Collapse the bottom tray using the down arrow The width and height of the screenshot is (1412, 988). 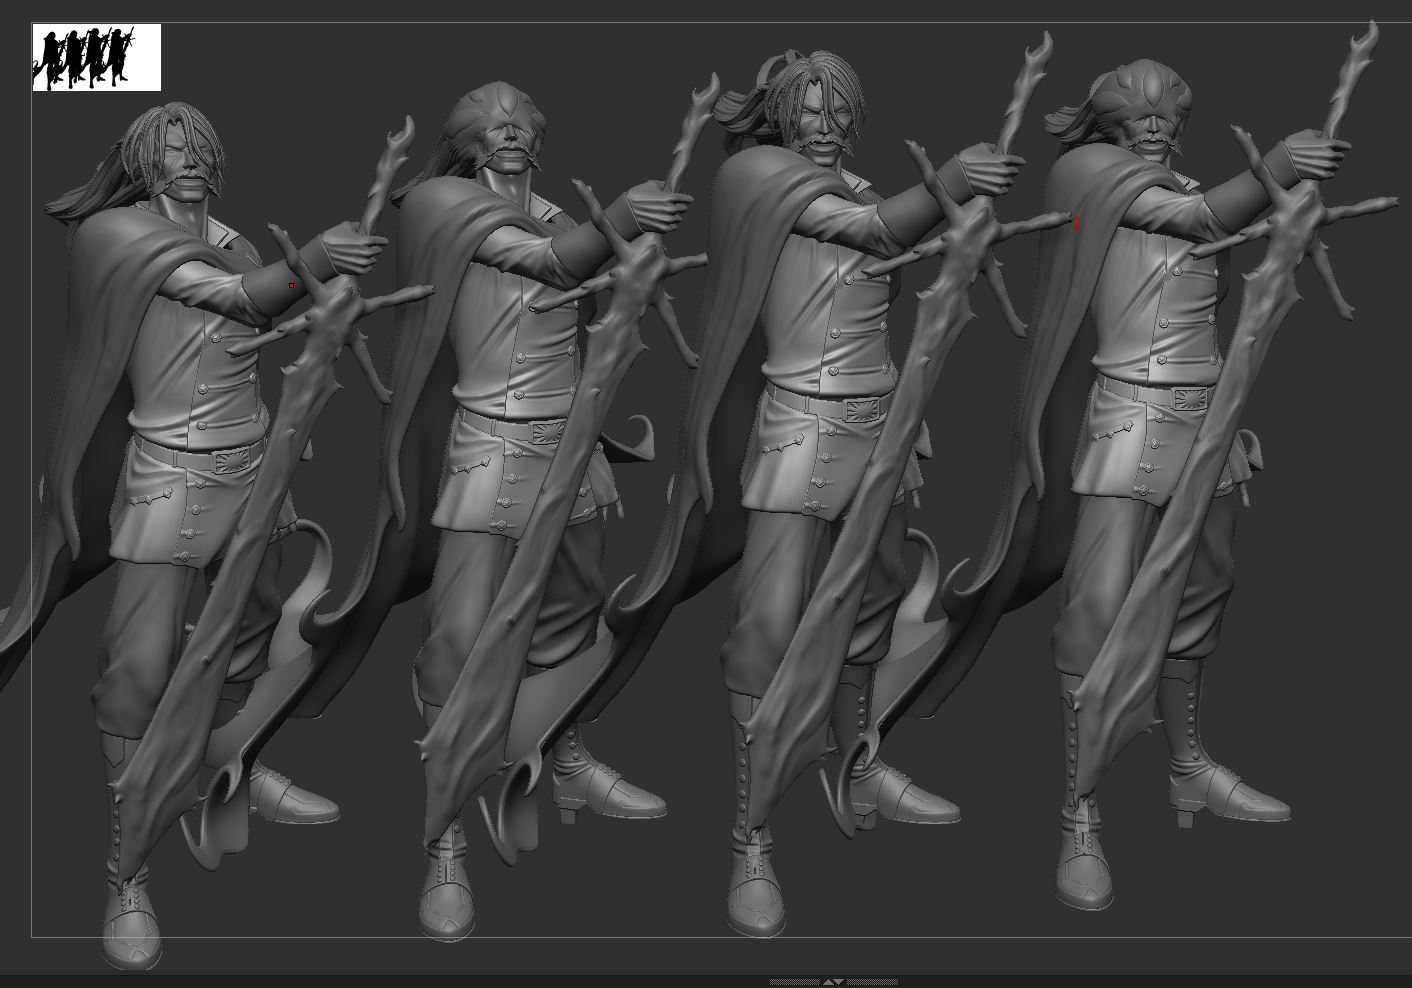click(841, 982)
